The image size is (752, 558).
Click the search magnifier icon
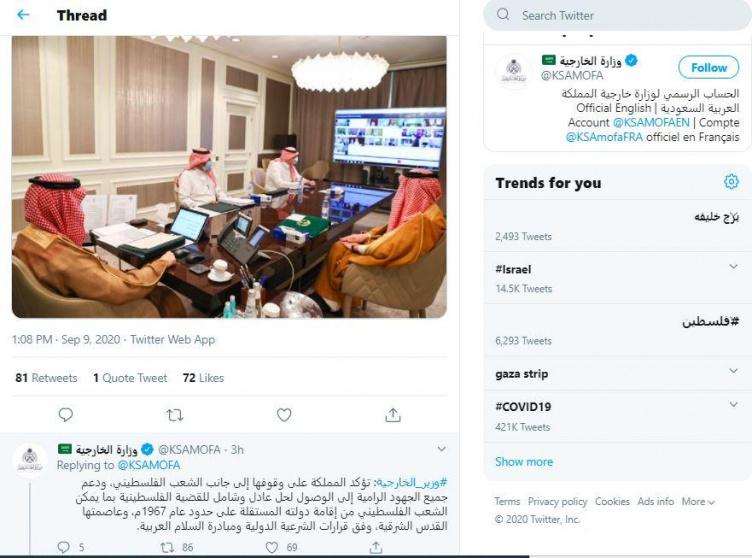503,14
